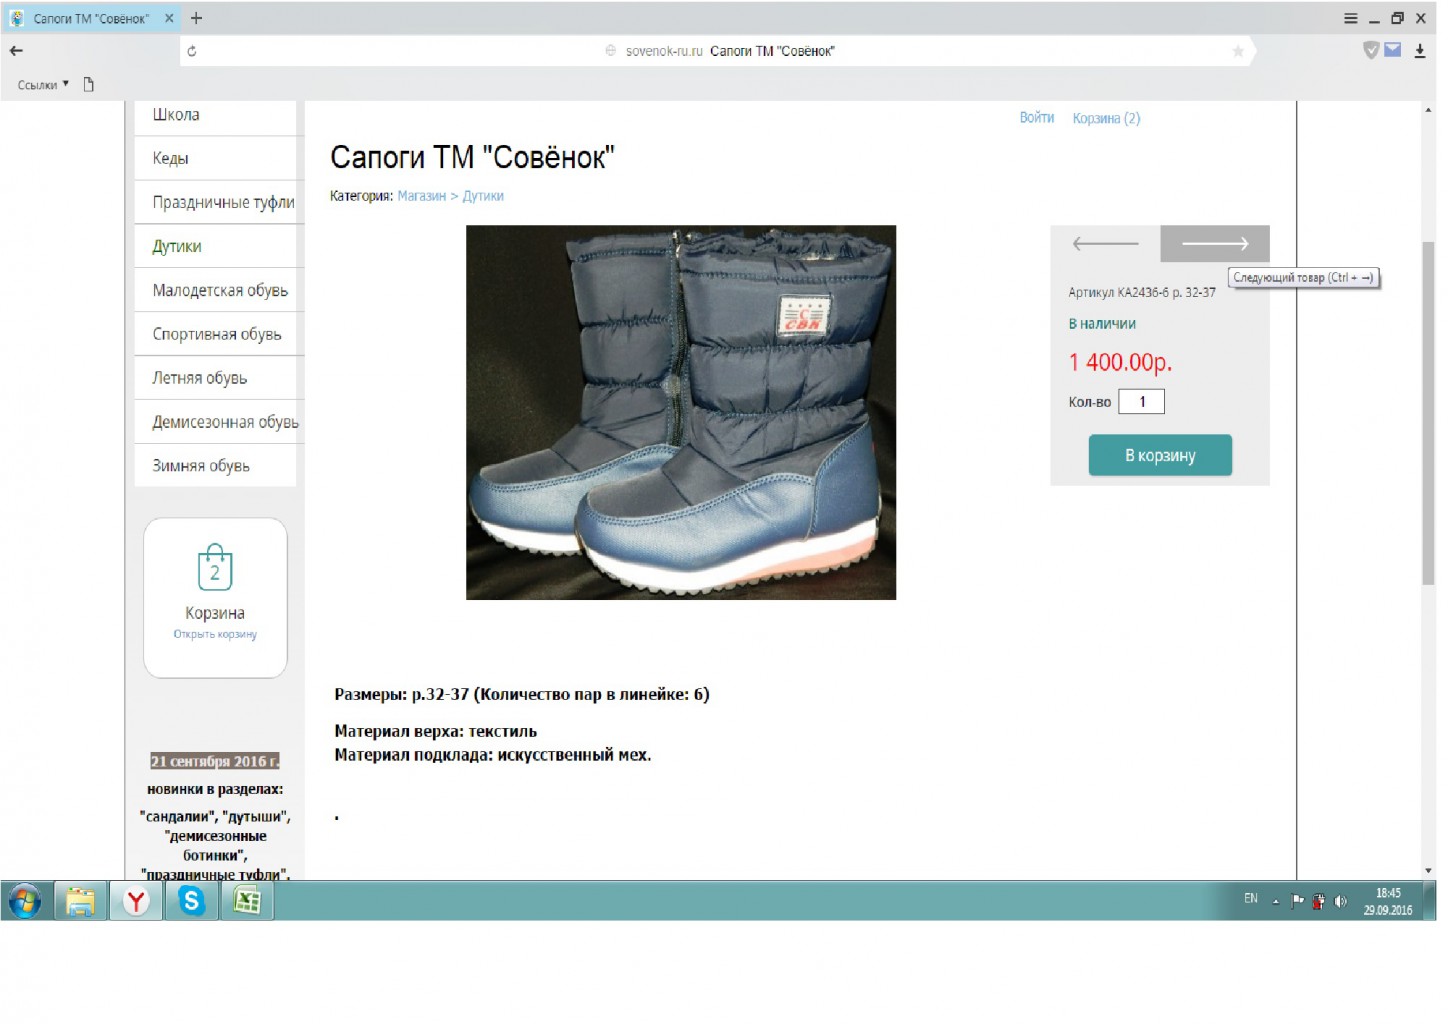
Task: Click the Размеры: р.32-37 description line
Action: [522, 694]
